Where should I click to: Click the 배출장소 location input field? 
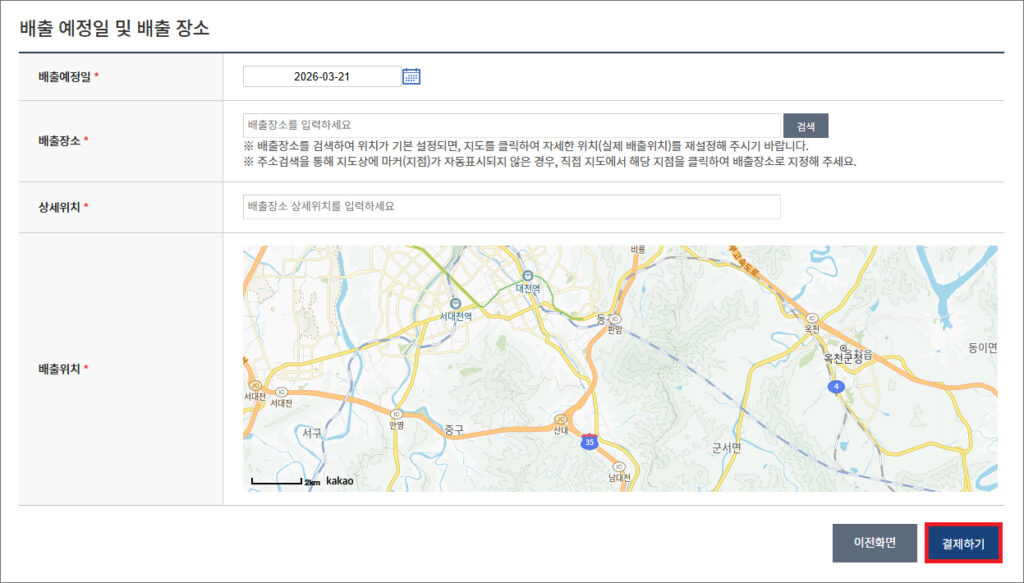511,125
